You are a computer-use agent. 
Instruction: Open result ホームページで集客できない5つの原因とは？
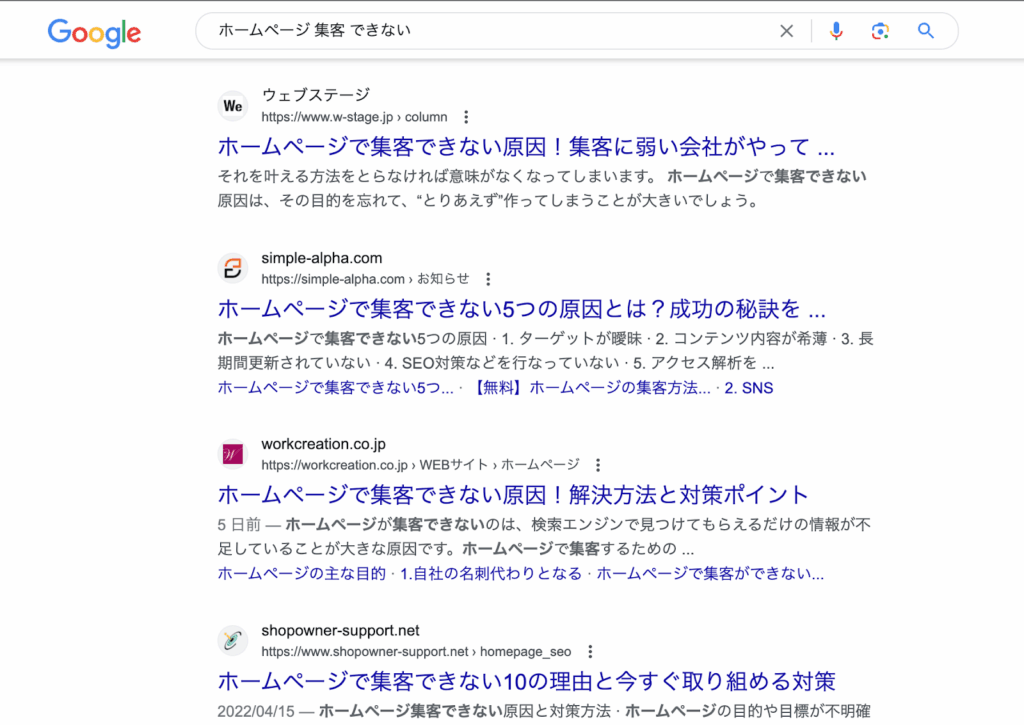pos(521,309)
